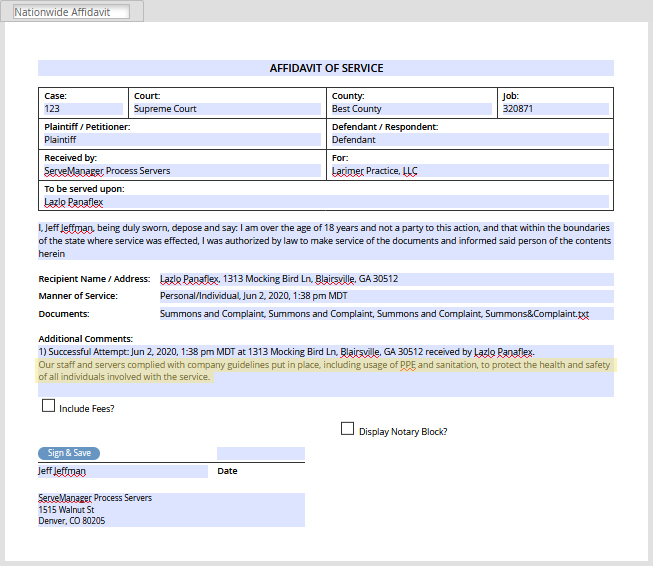The width and height of the screenshot is (653, 566).
Task: Edit the Court field Supreme Court
Action: pos(227,109)
